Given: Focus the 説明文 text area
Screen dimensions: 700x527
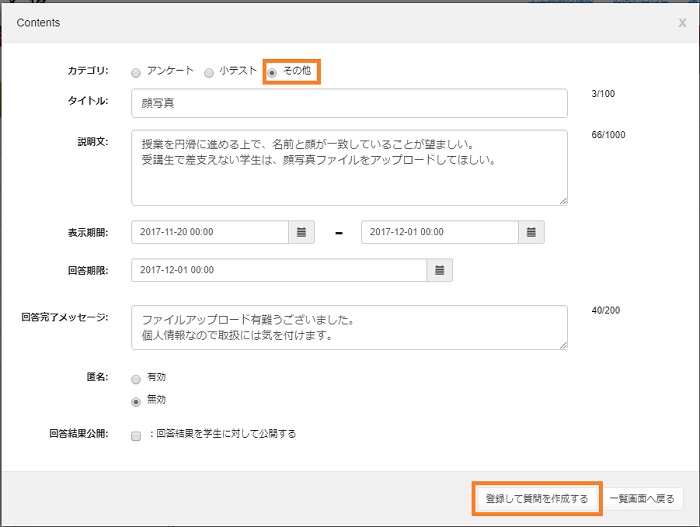Looking at the screenshot, I should tap(349, 168).
